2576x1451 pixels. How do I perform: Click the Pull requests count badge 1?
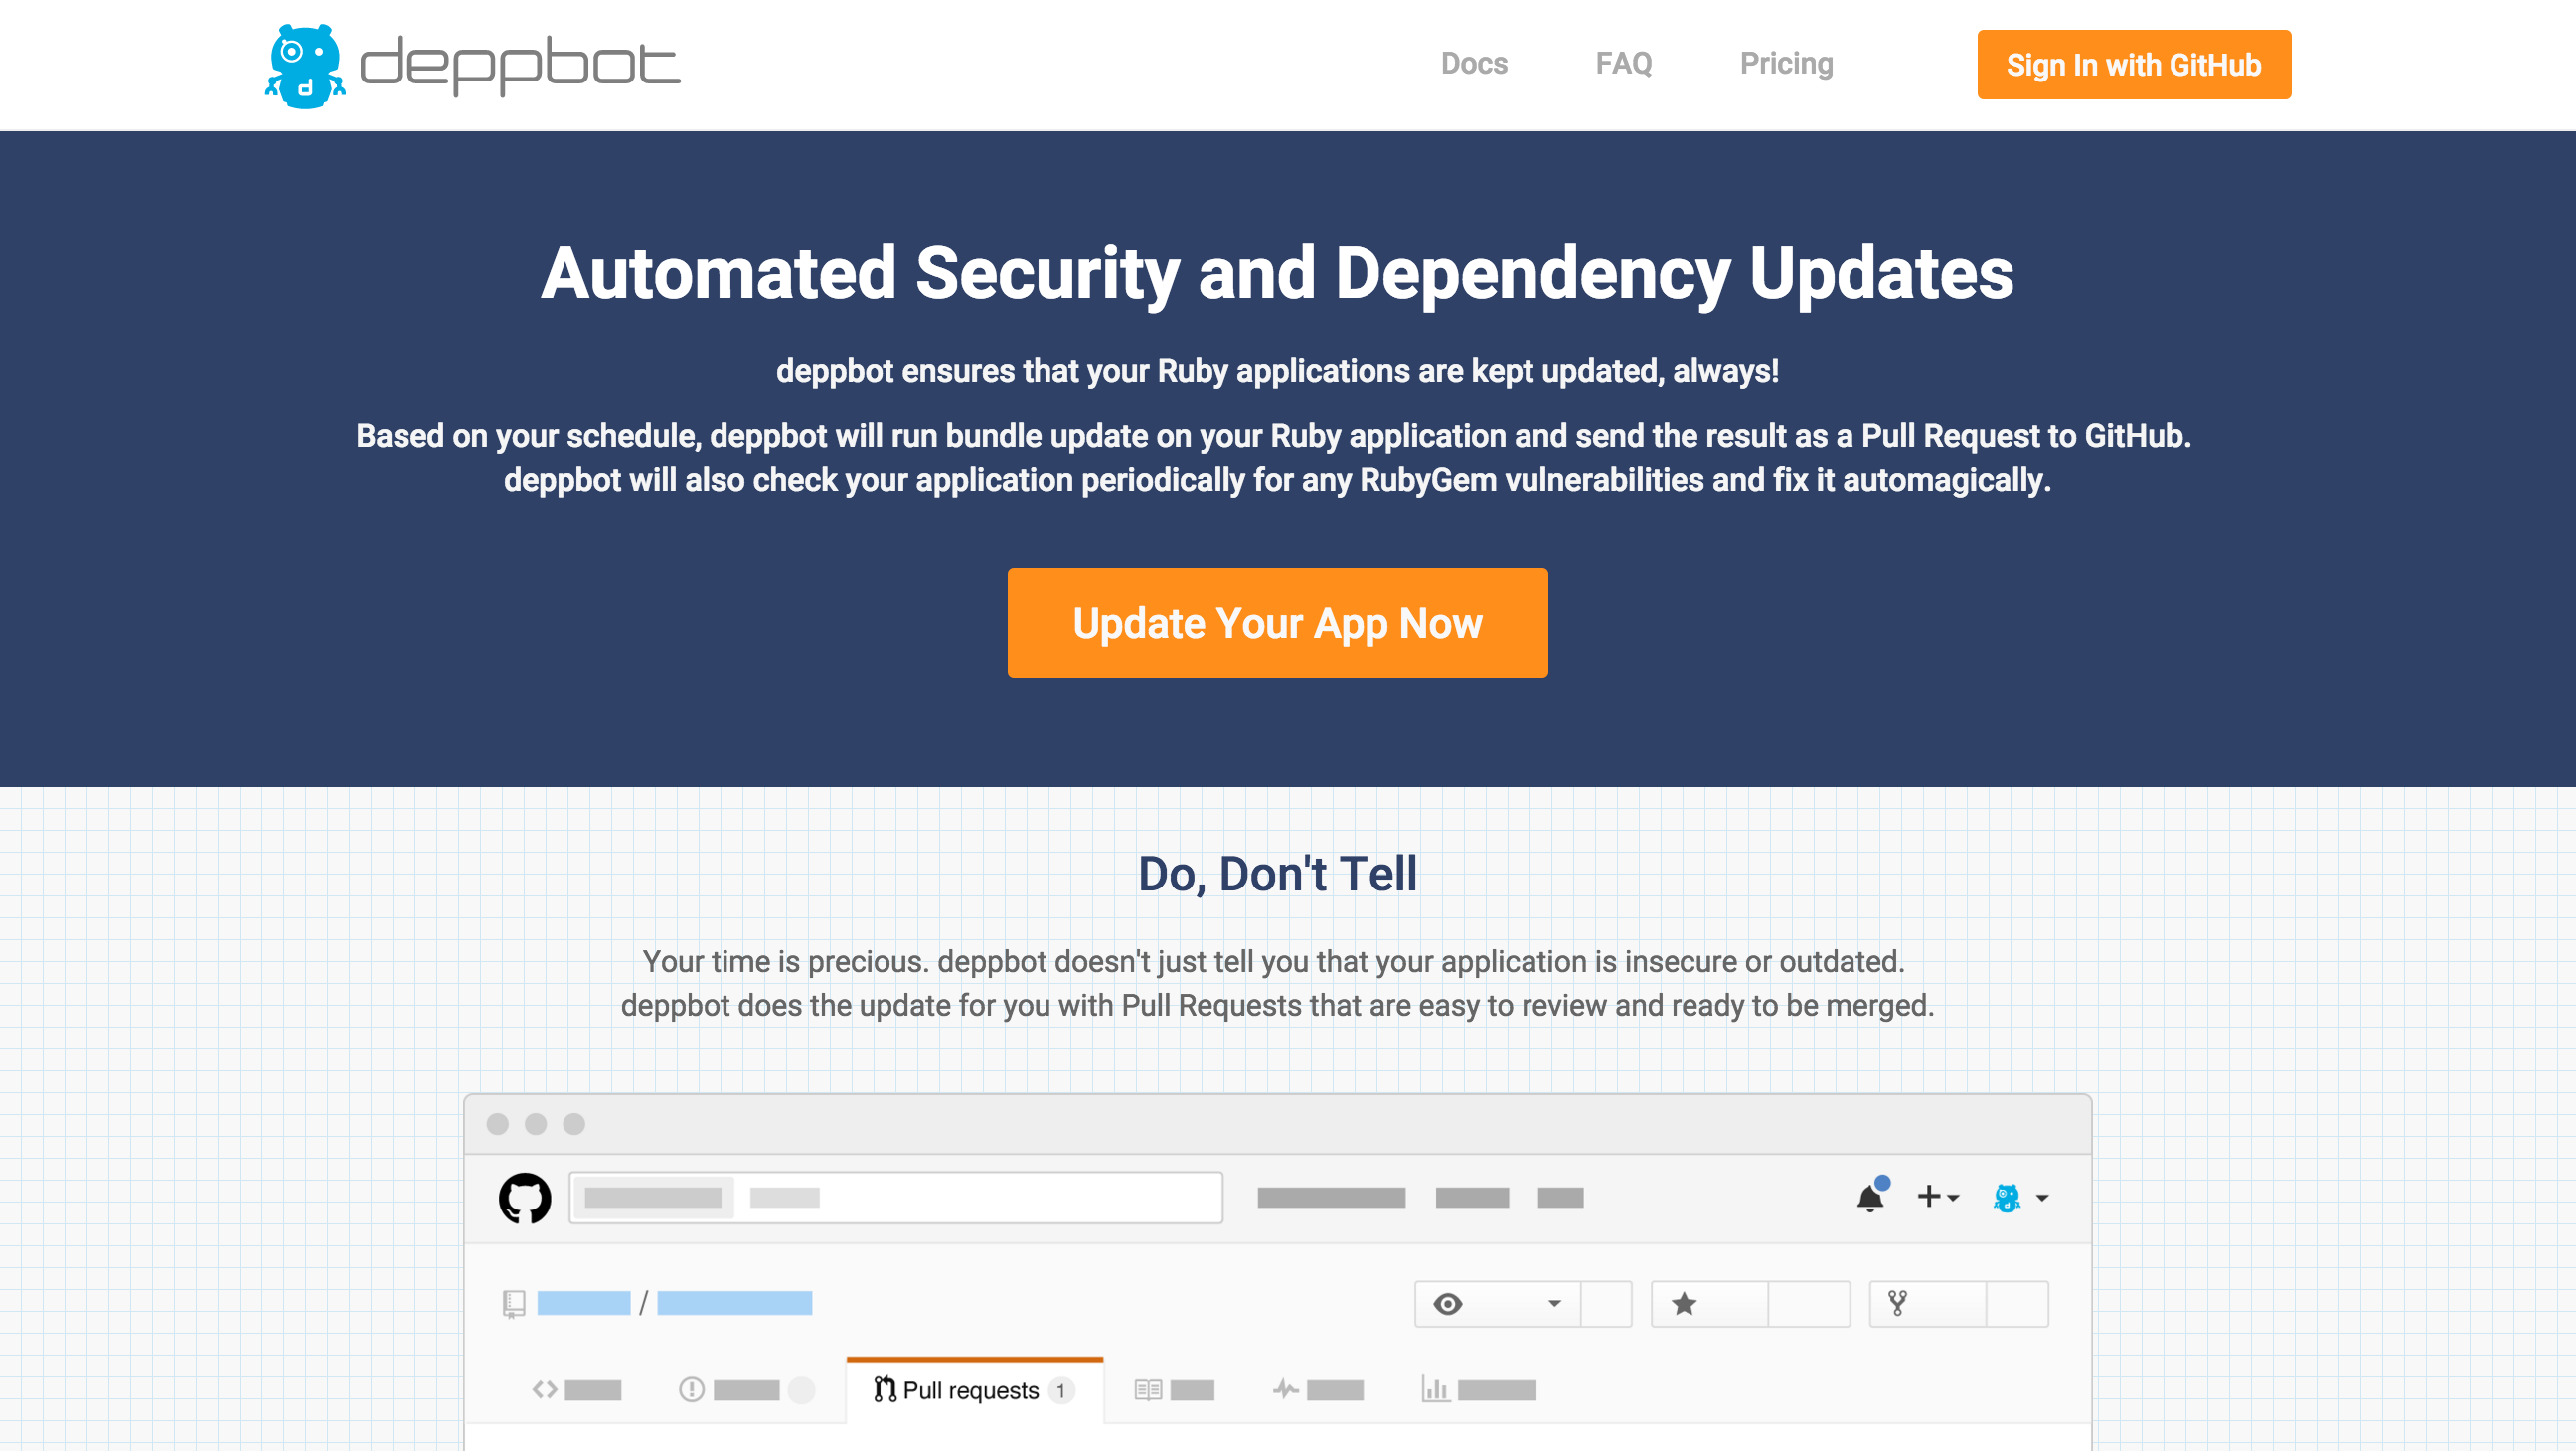pos(1061,1391)
